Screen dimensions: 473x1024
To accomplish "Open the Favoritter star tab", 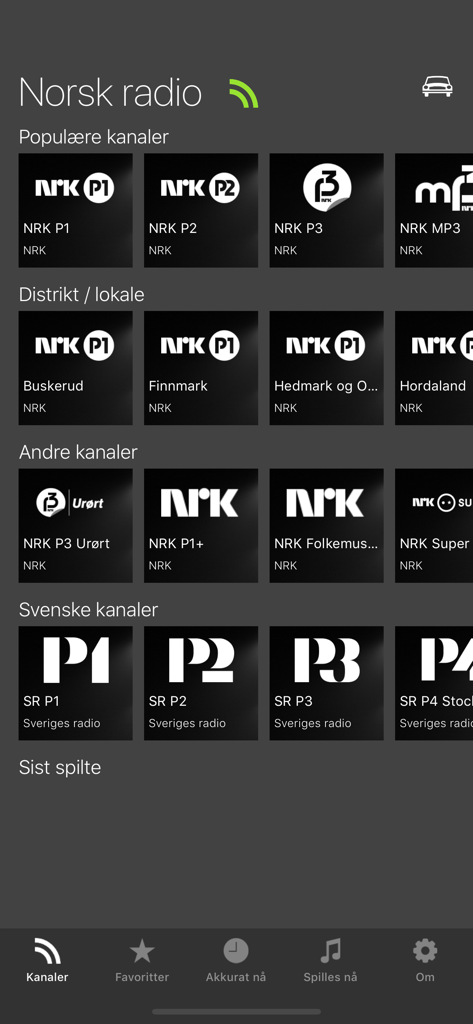I will point(142,960).
